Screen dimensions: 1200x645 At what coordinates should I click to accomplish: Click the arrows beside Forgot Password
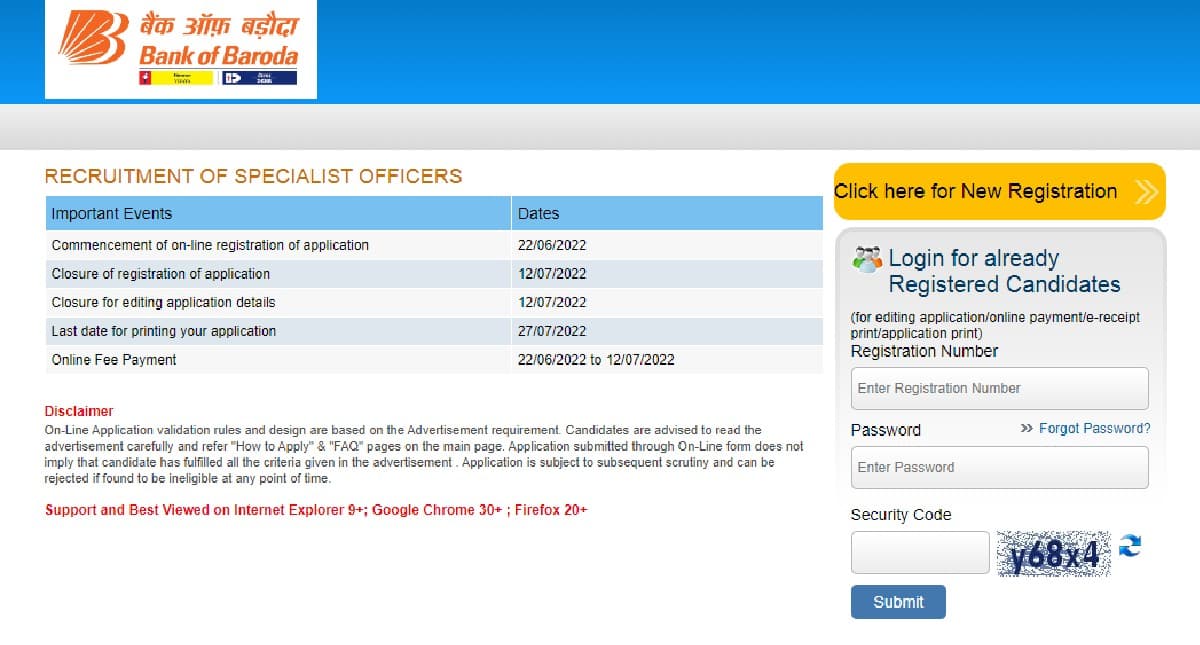pos(1025,428)
